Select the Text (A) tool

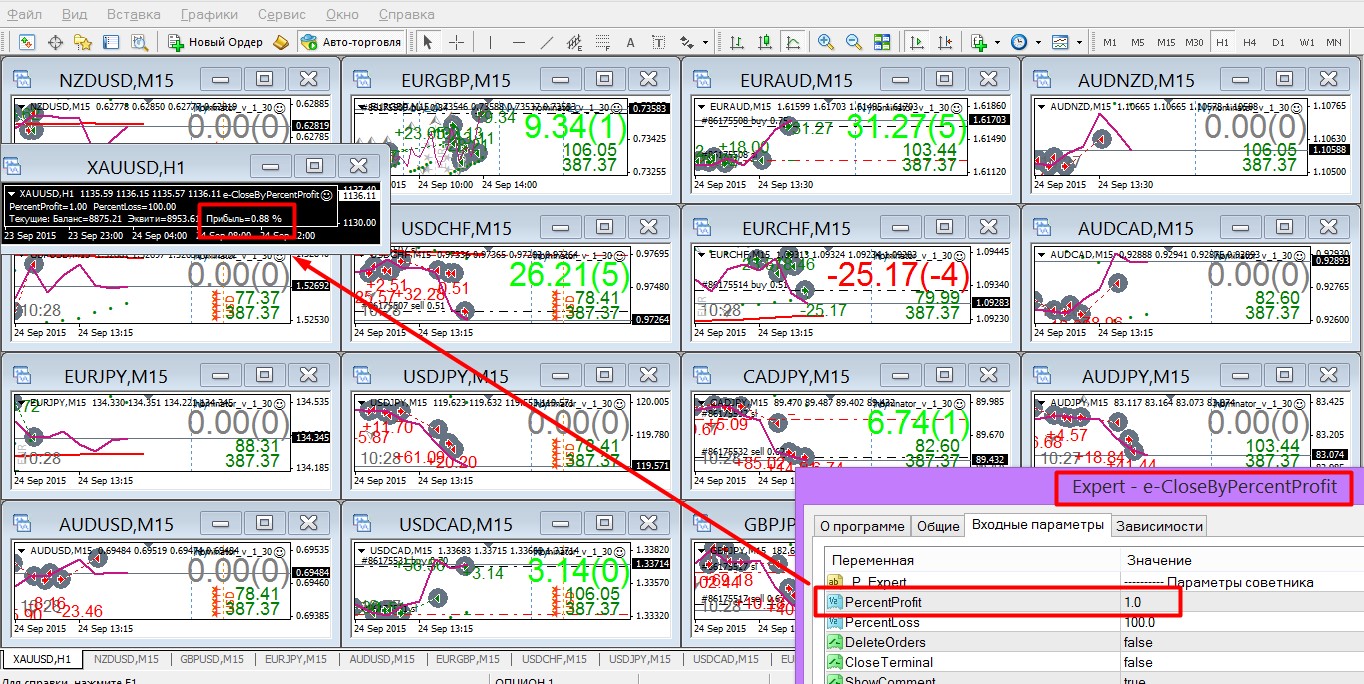(631, 42)
